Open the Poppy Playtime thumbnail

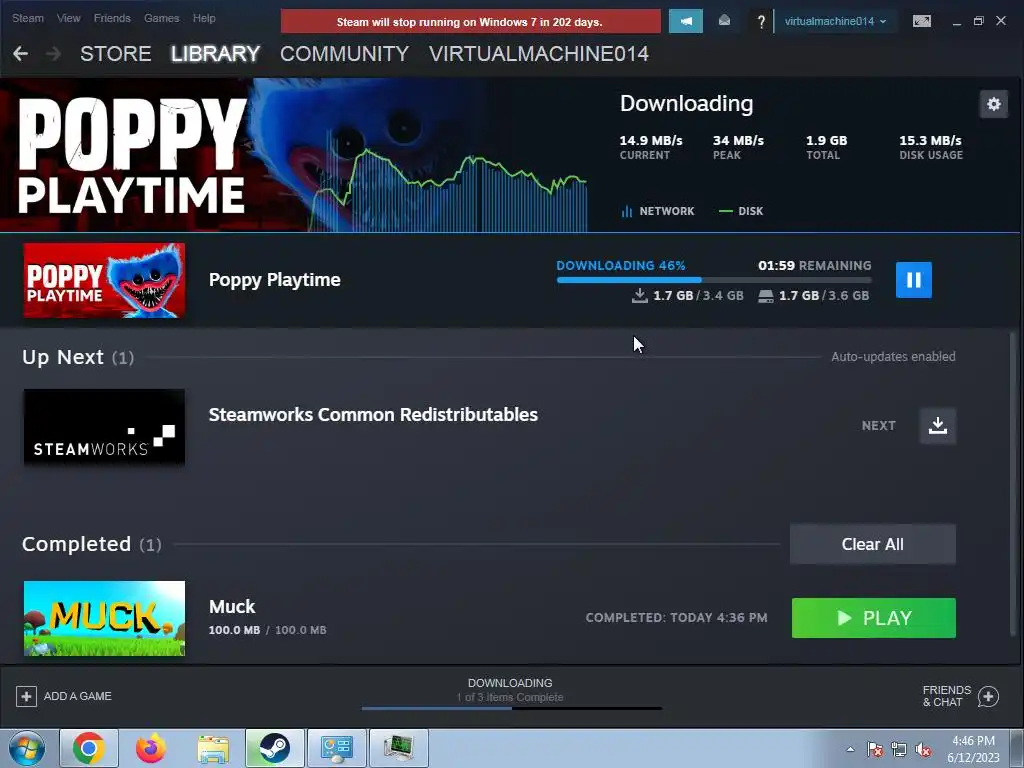104,280
